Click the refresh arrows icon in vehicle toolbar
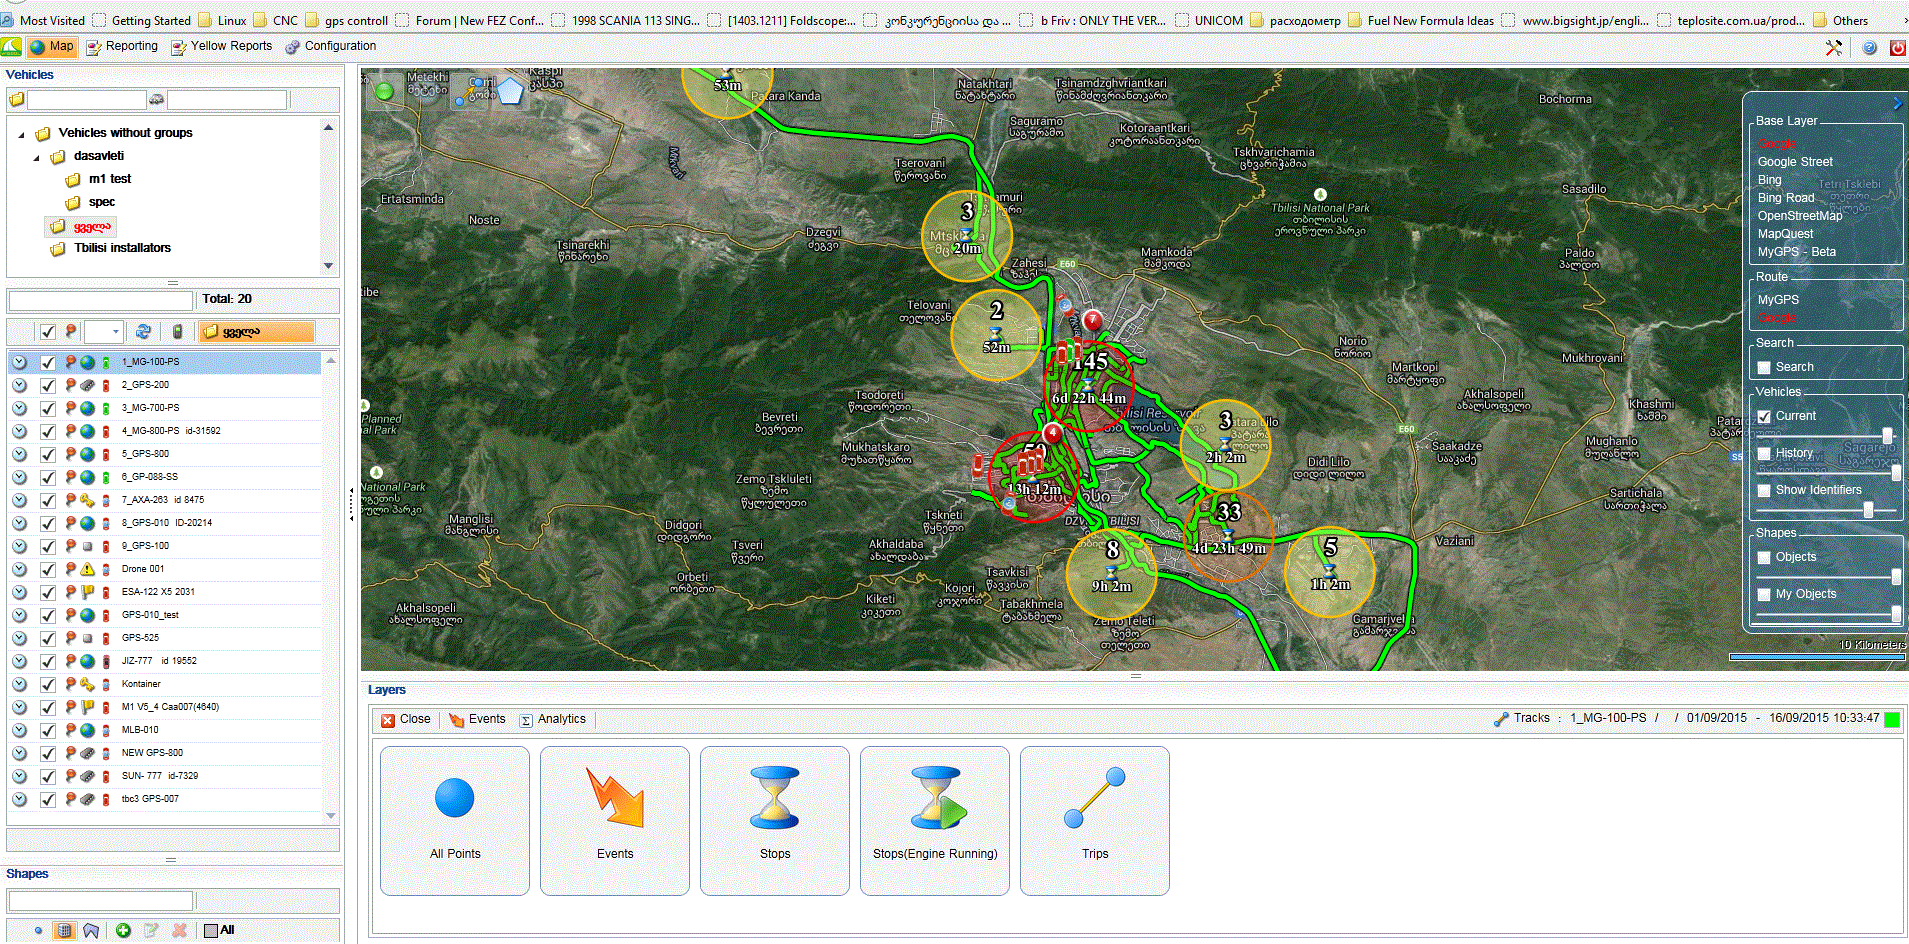Image resolution: width=1909 pixels, height=944 pixels. pyautogui.click(x=143, y=332)
